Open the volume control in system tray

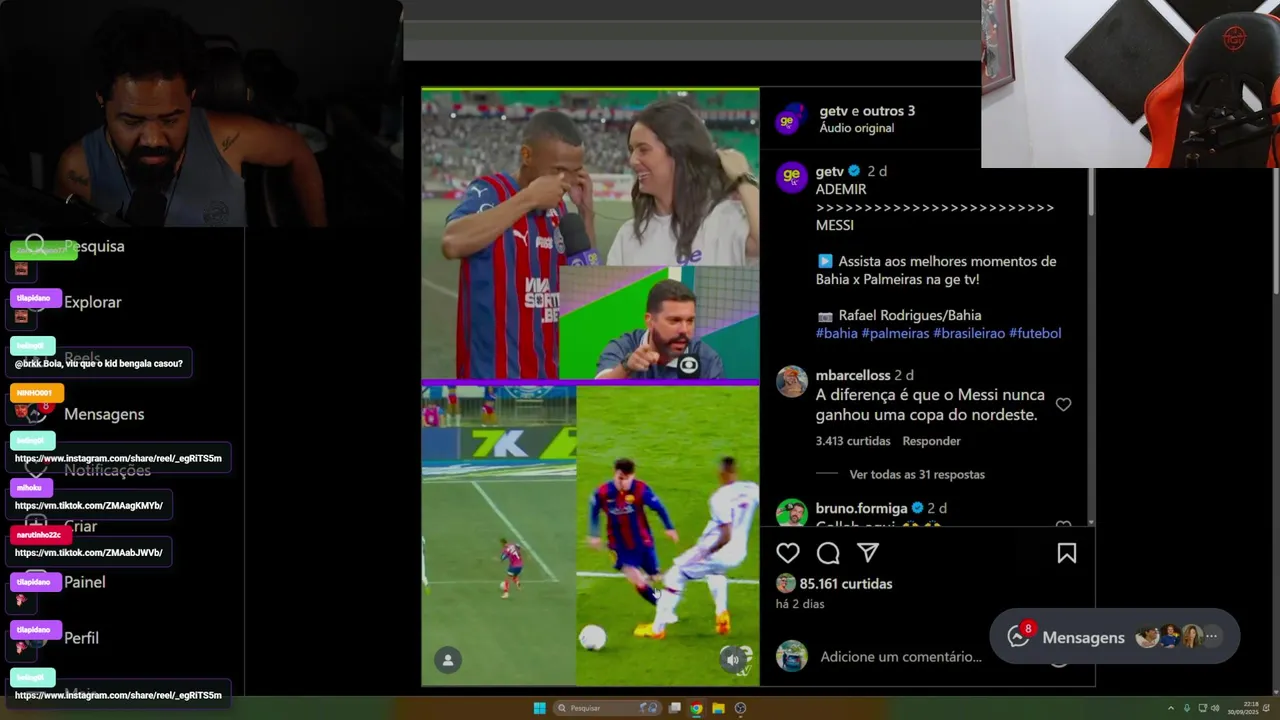point(1216,708)
